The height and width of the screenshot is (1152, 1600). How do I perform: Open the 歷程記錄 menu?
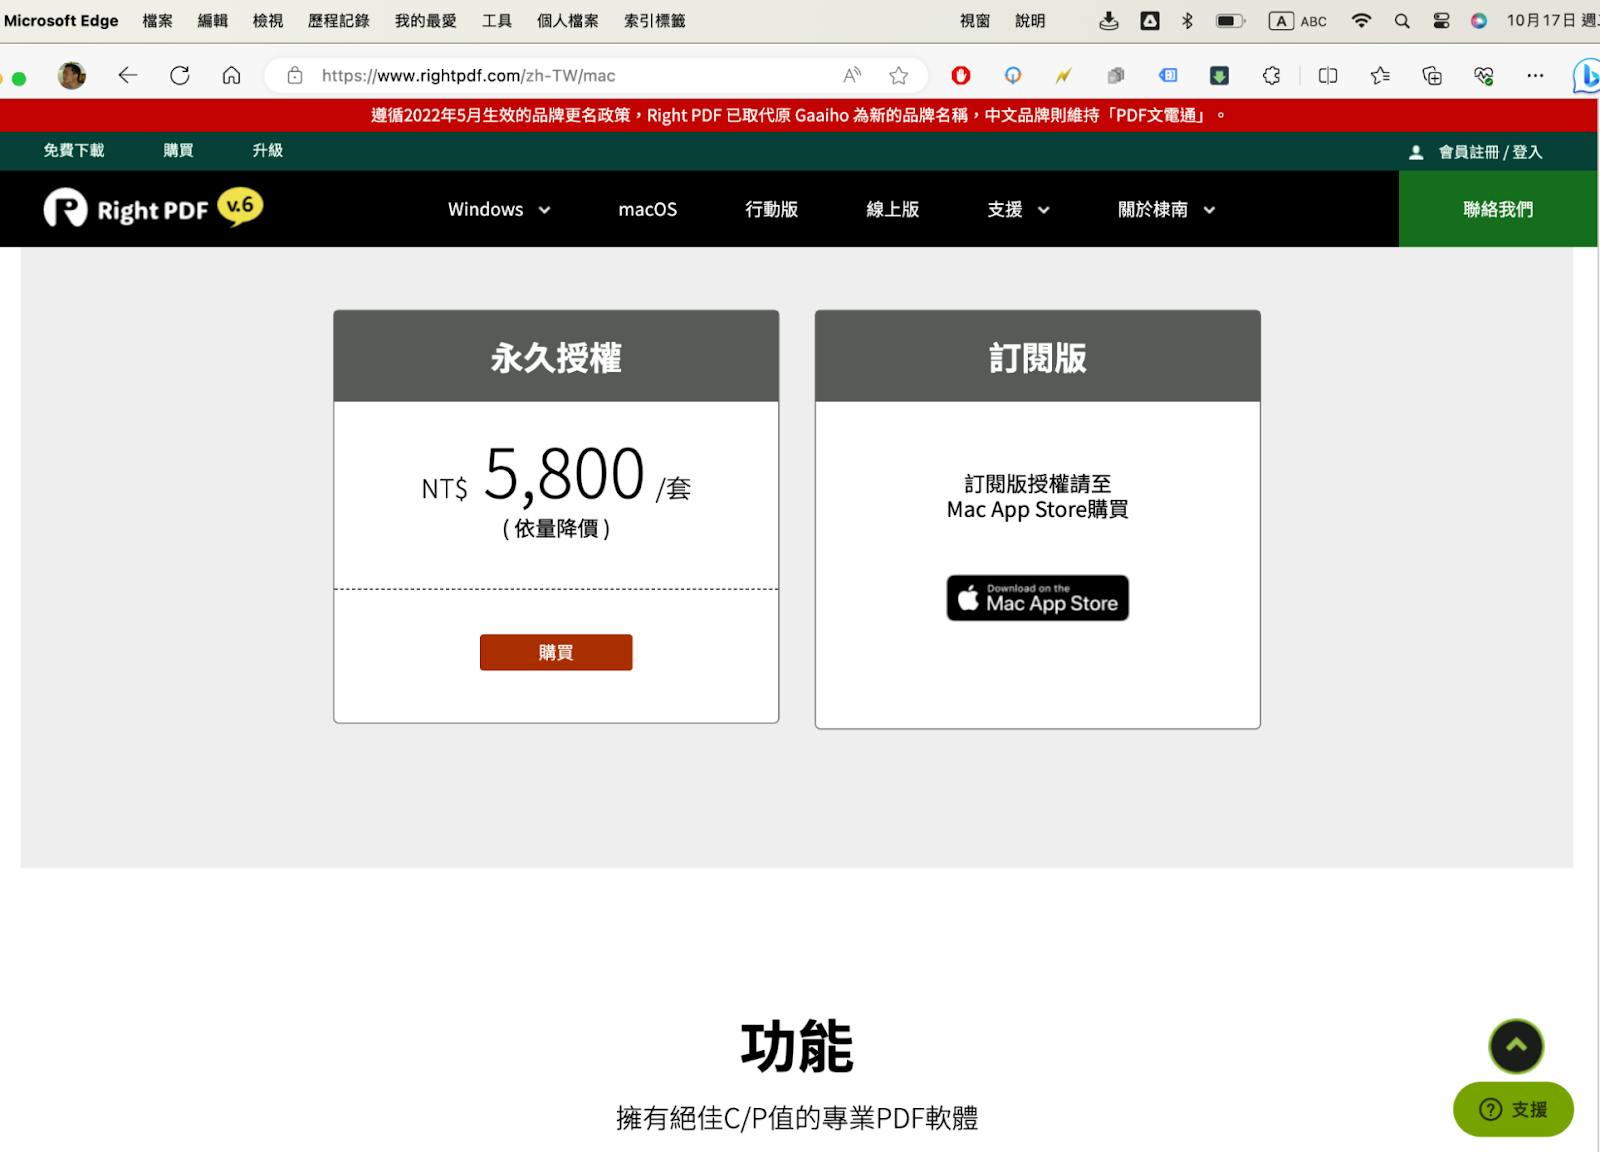pyautogui.click(x=339, y=20)
